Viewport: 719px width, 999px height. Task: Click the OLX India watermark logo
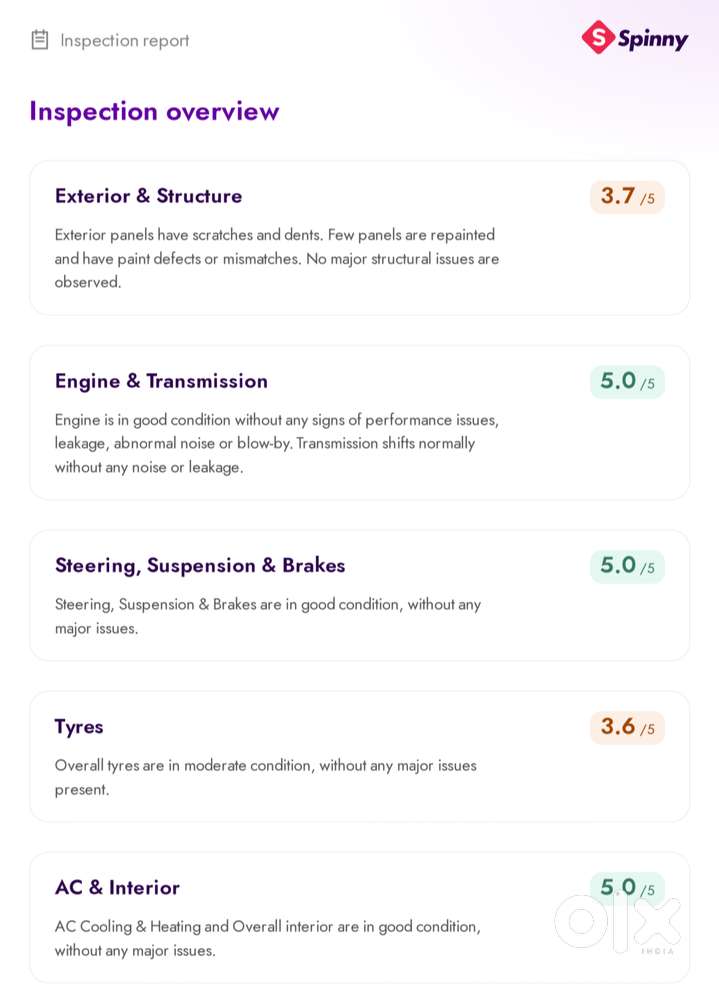click(x=618, y=923)
